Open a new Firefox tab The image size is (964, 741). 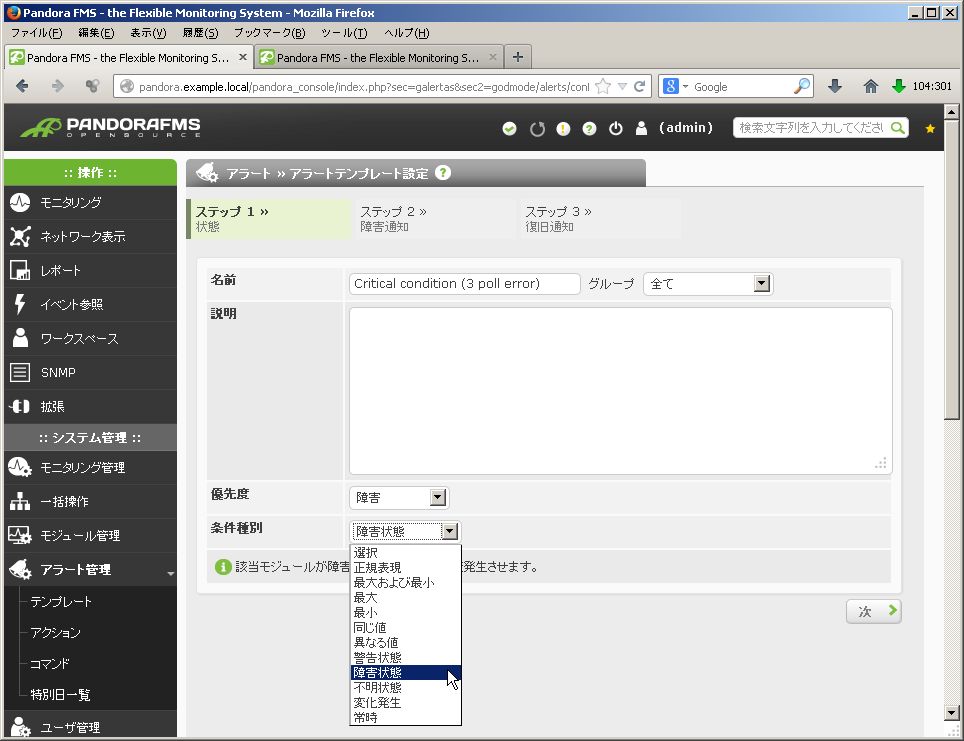(518, 57)
